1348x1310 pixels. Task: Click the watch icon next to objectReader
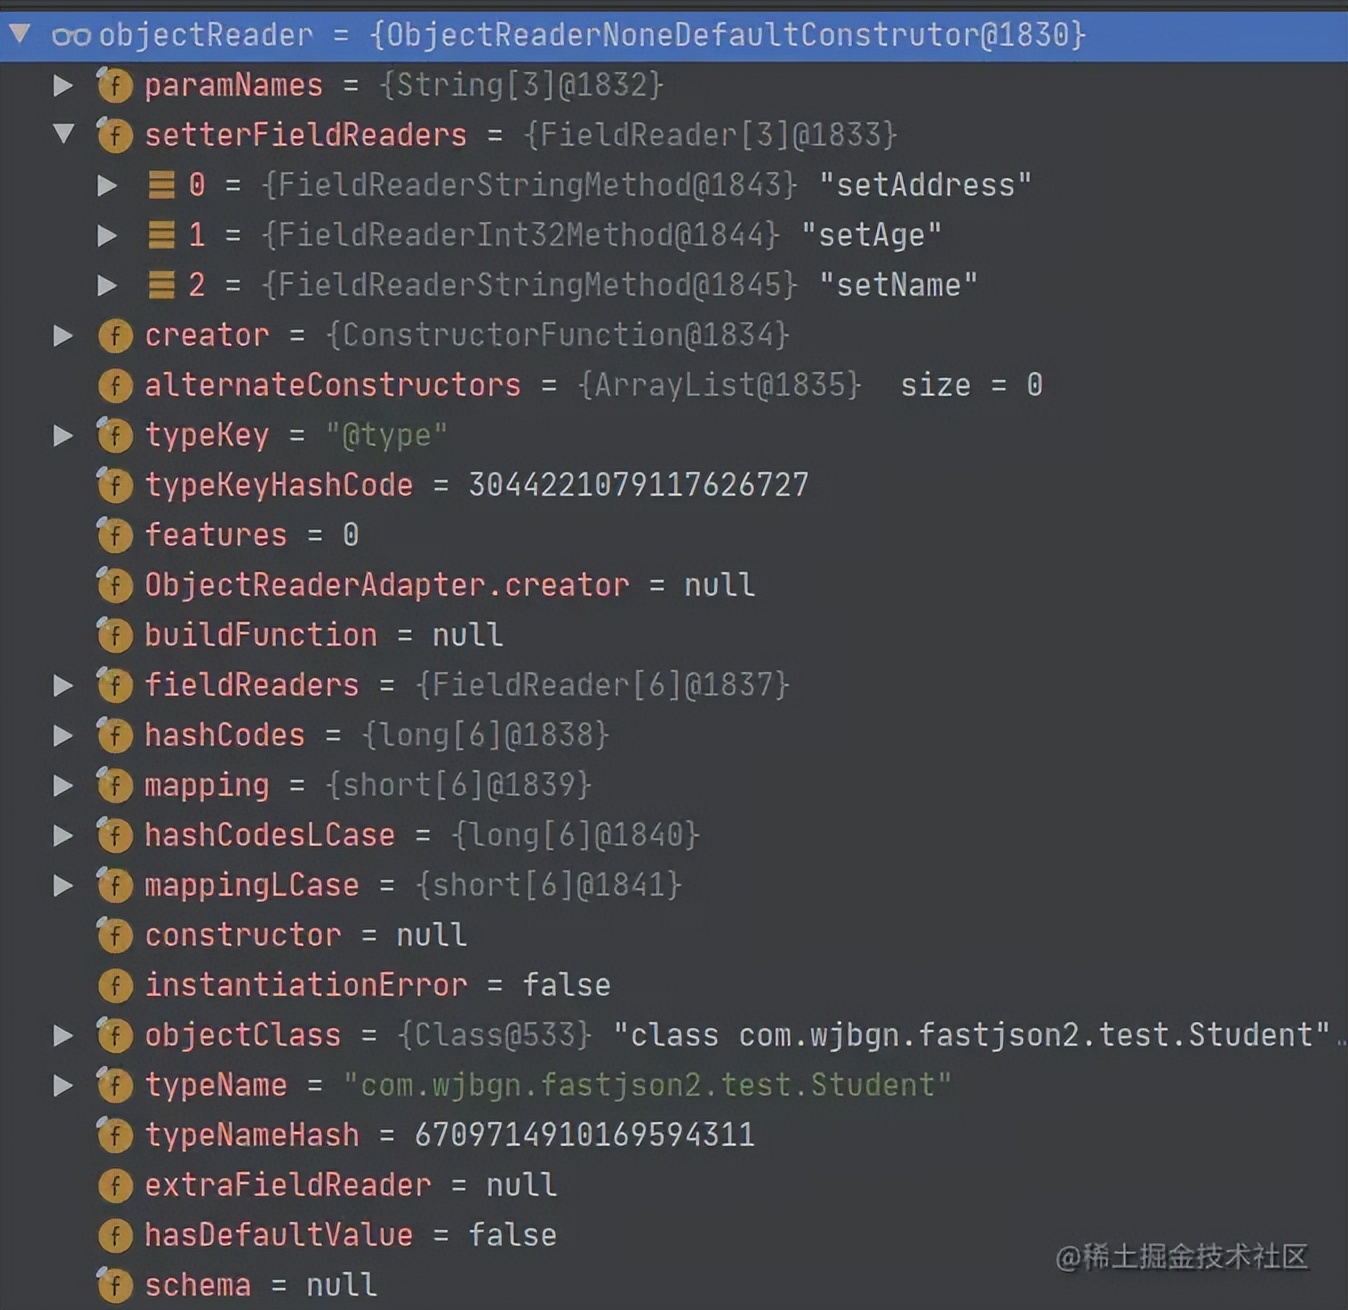click(x=72, y=35)
